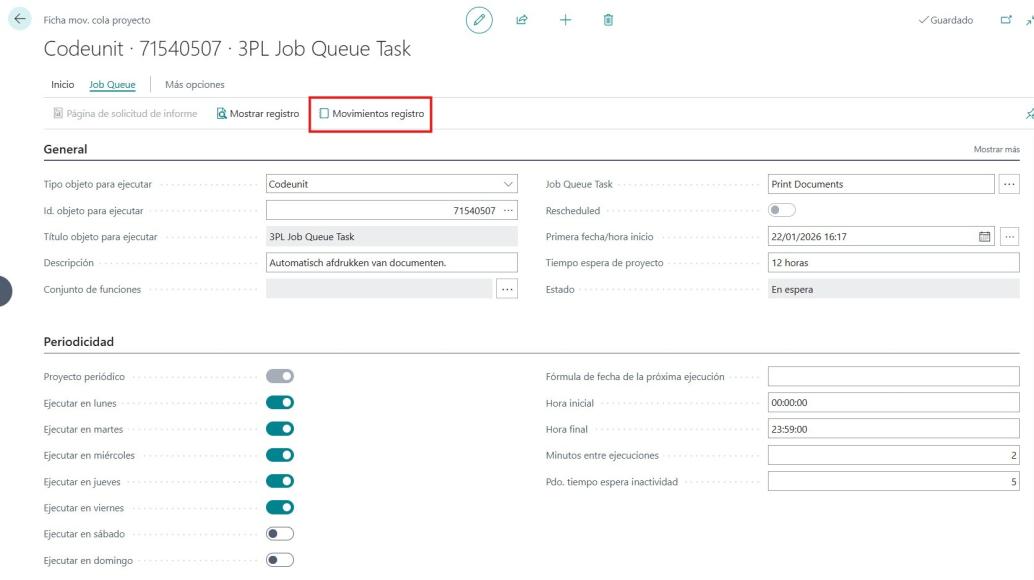Open lookup for Id. objeto para ejecutar
Screen dimensions: 1034x580
tap(508, 210)
